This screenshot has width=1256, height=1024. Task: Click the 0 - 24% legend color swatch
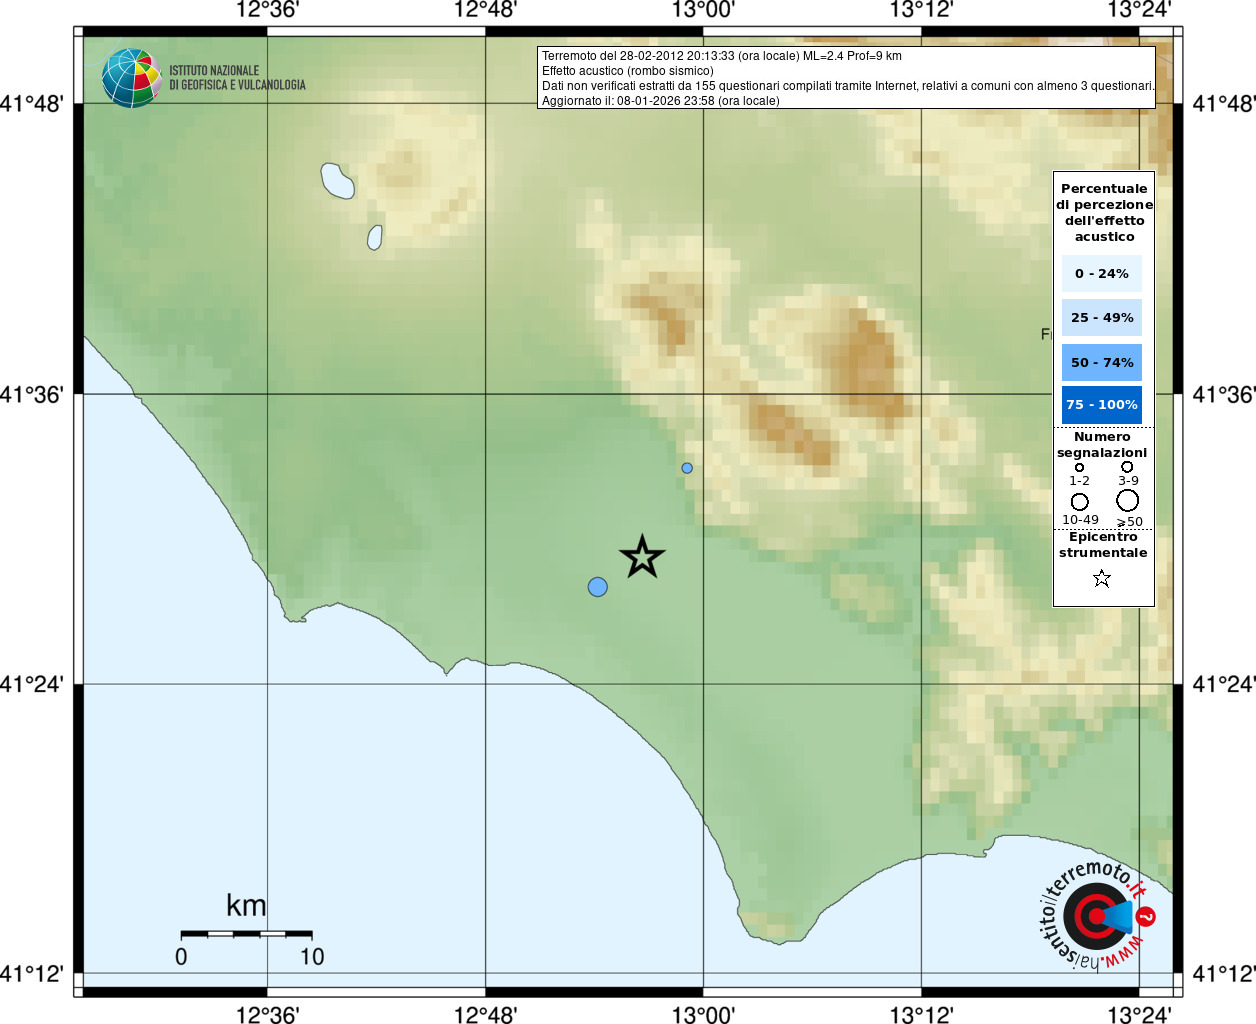click(1102, 273)
